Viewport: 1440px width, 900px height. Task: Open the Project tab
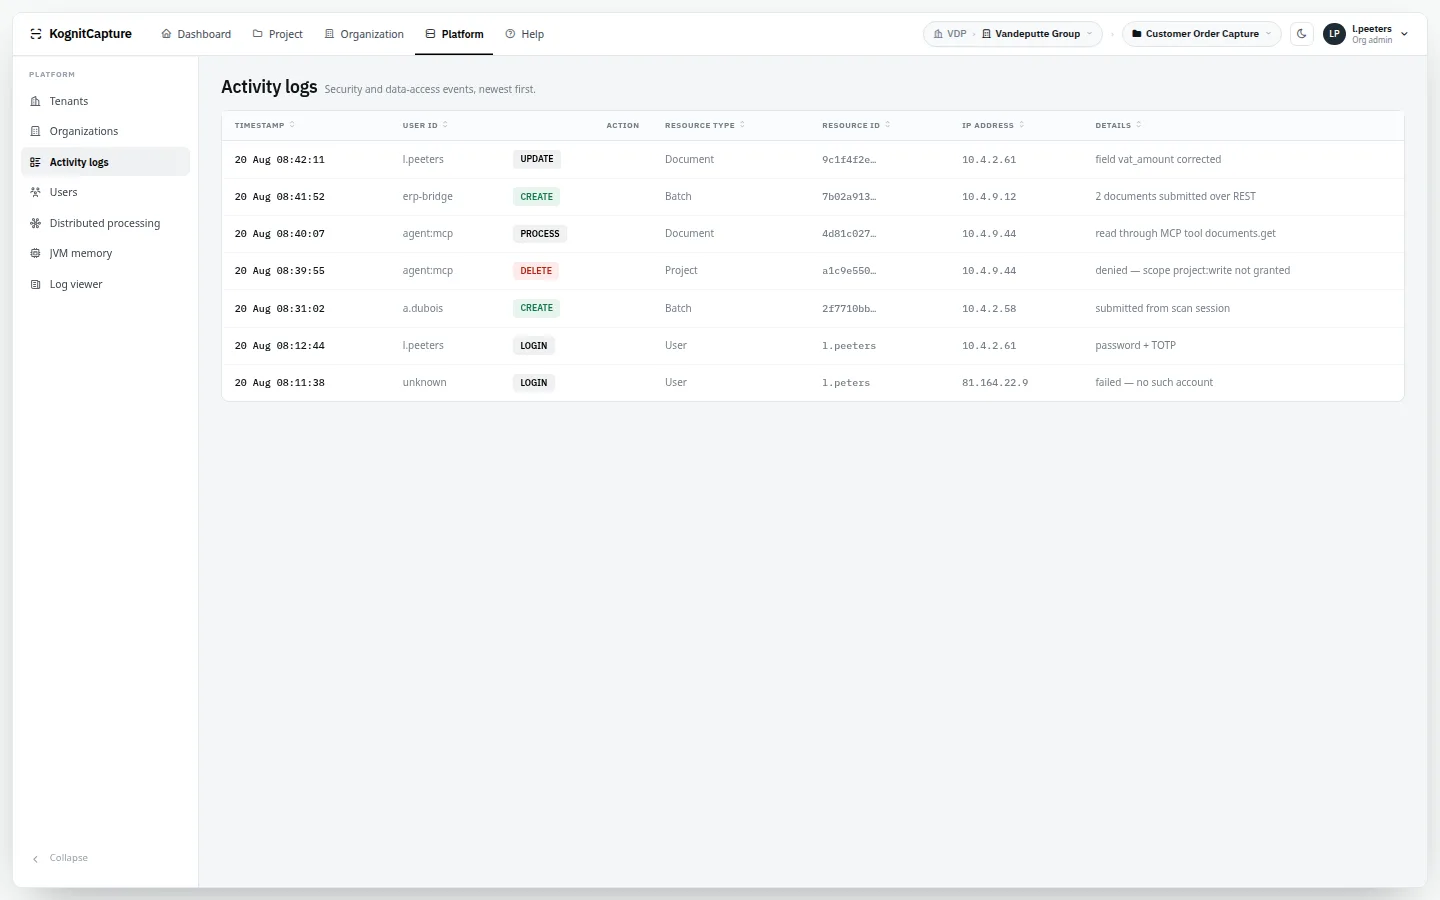click(278, 34)
